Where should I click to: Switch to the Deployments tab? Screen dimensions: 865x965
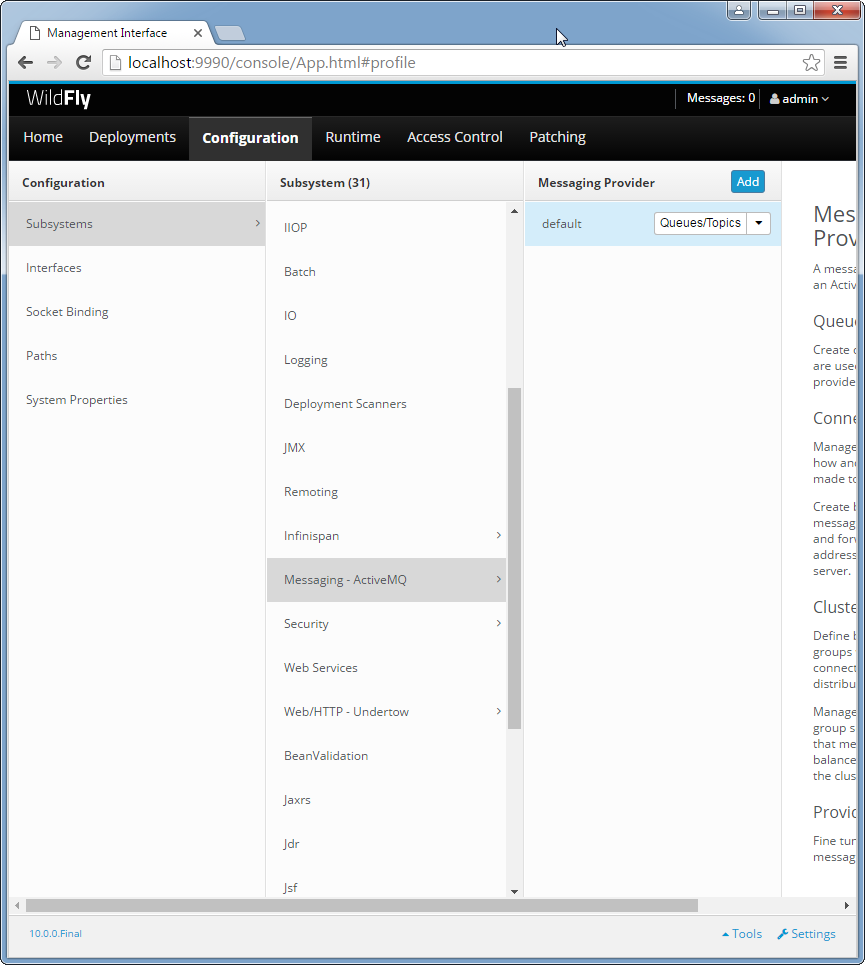(132, 137)
